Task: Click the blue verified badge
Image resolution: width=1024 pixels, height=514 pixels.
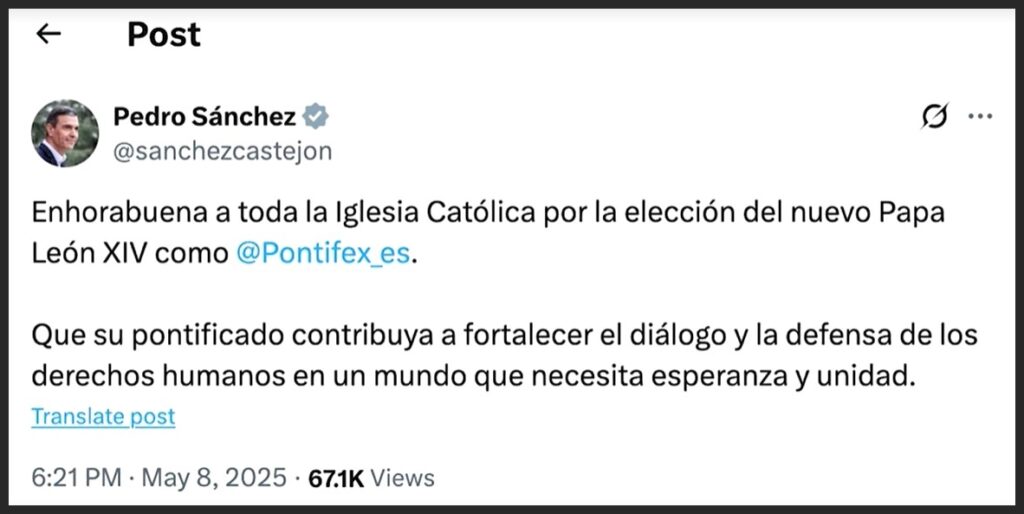Action: pos(316,117)
